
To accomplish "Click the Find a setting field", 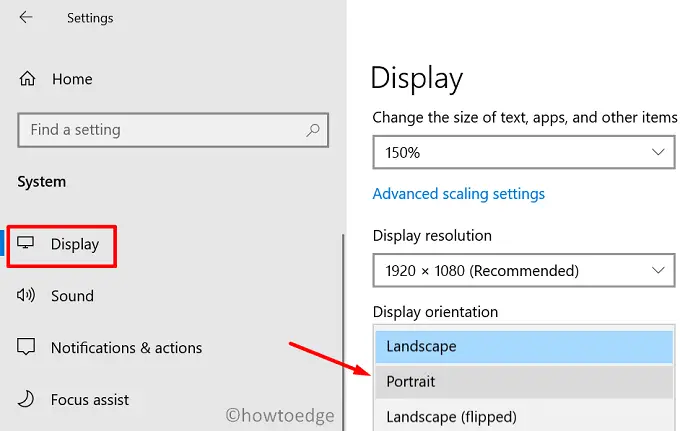I will pos(160,130).
